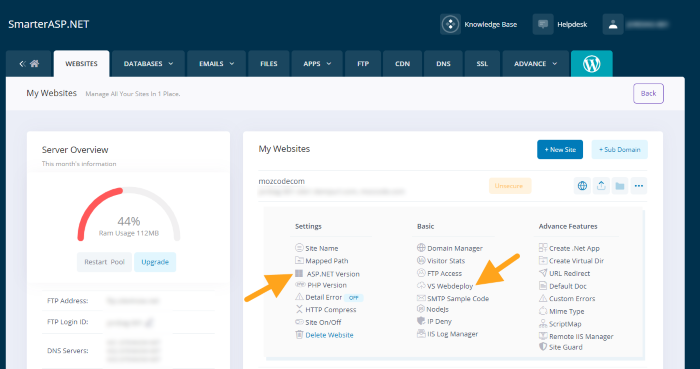Go to the home control panel tab
The width and height of the screenshot is (700, 369).
pos(29,64)
